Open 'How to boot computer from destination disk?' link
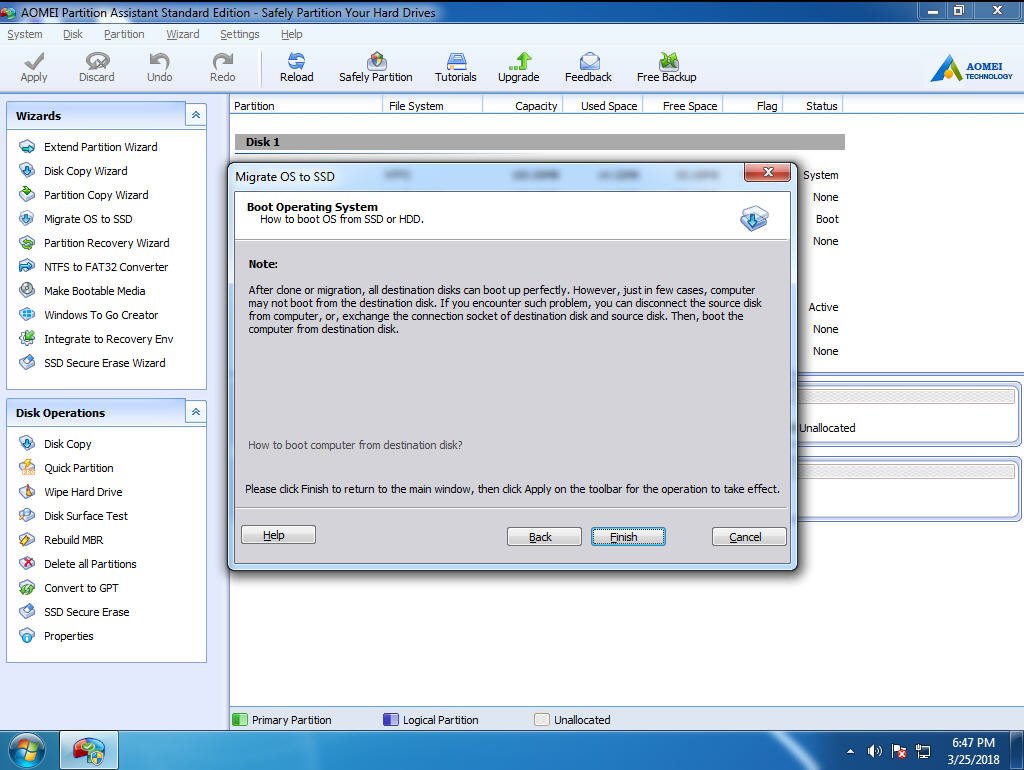This screenshot has width=1024, height=770. 355,445
